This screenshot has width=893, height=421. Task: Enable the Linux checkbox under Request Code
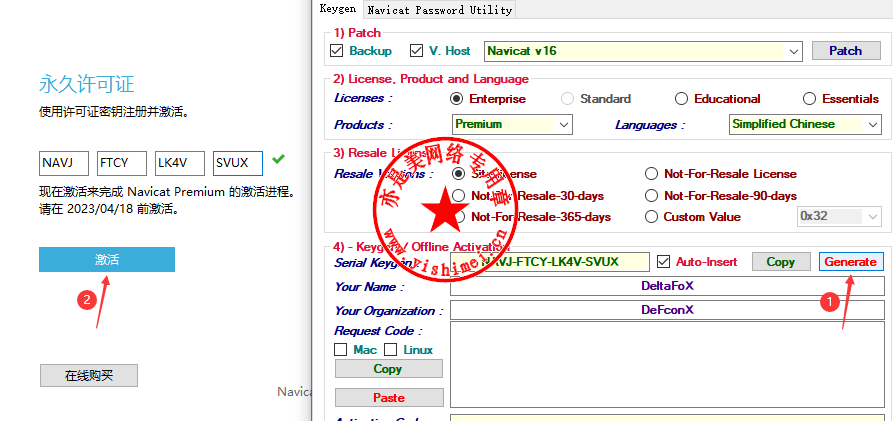tap(391, 350)
